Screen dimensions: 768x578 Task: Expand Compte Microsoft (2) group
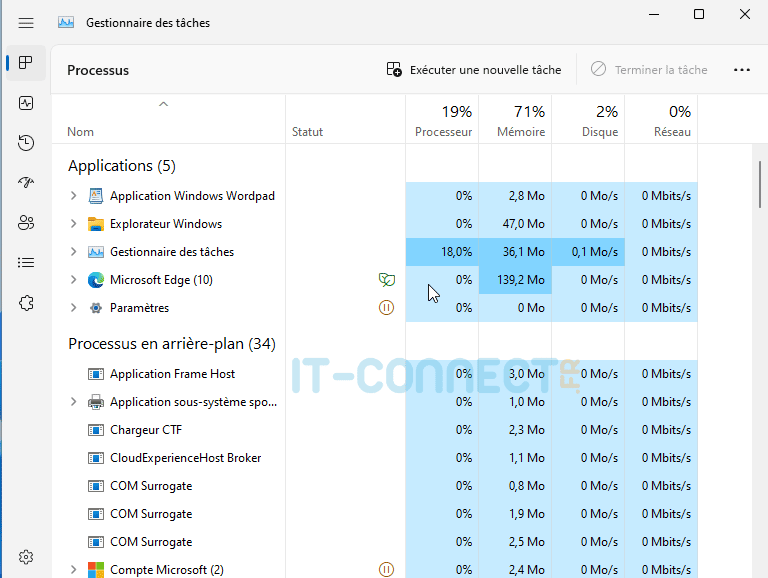[73, 570]
